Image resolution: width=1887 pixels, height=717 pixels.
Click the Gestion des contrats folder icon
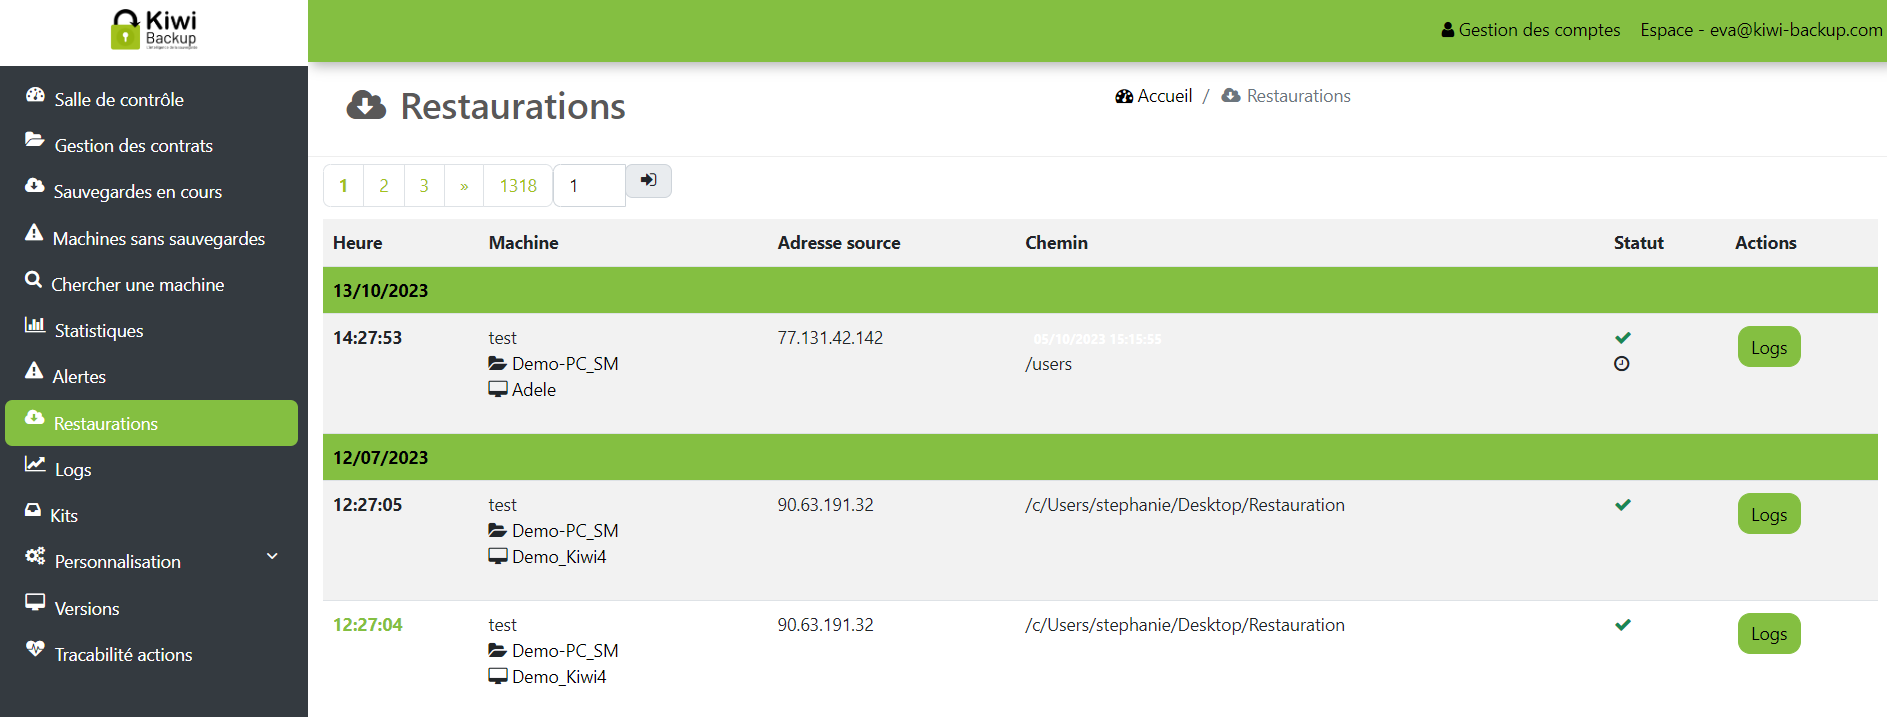tap(35, 140)
